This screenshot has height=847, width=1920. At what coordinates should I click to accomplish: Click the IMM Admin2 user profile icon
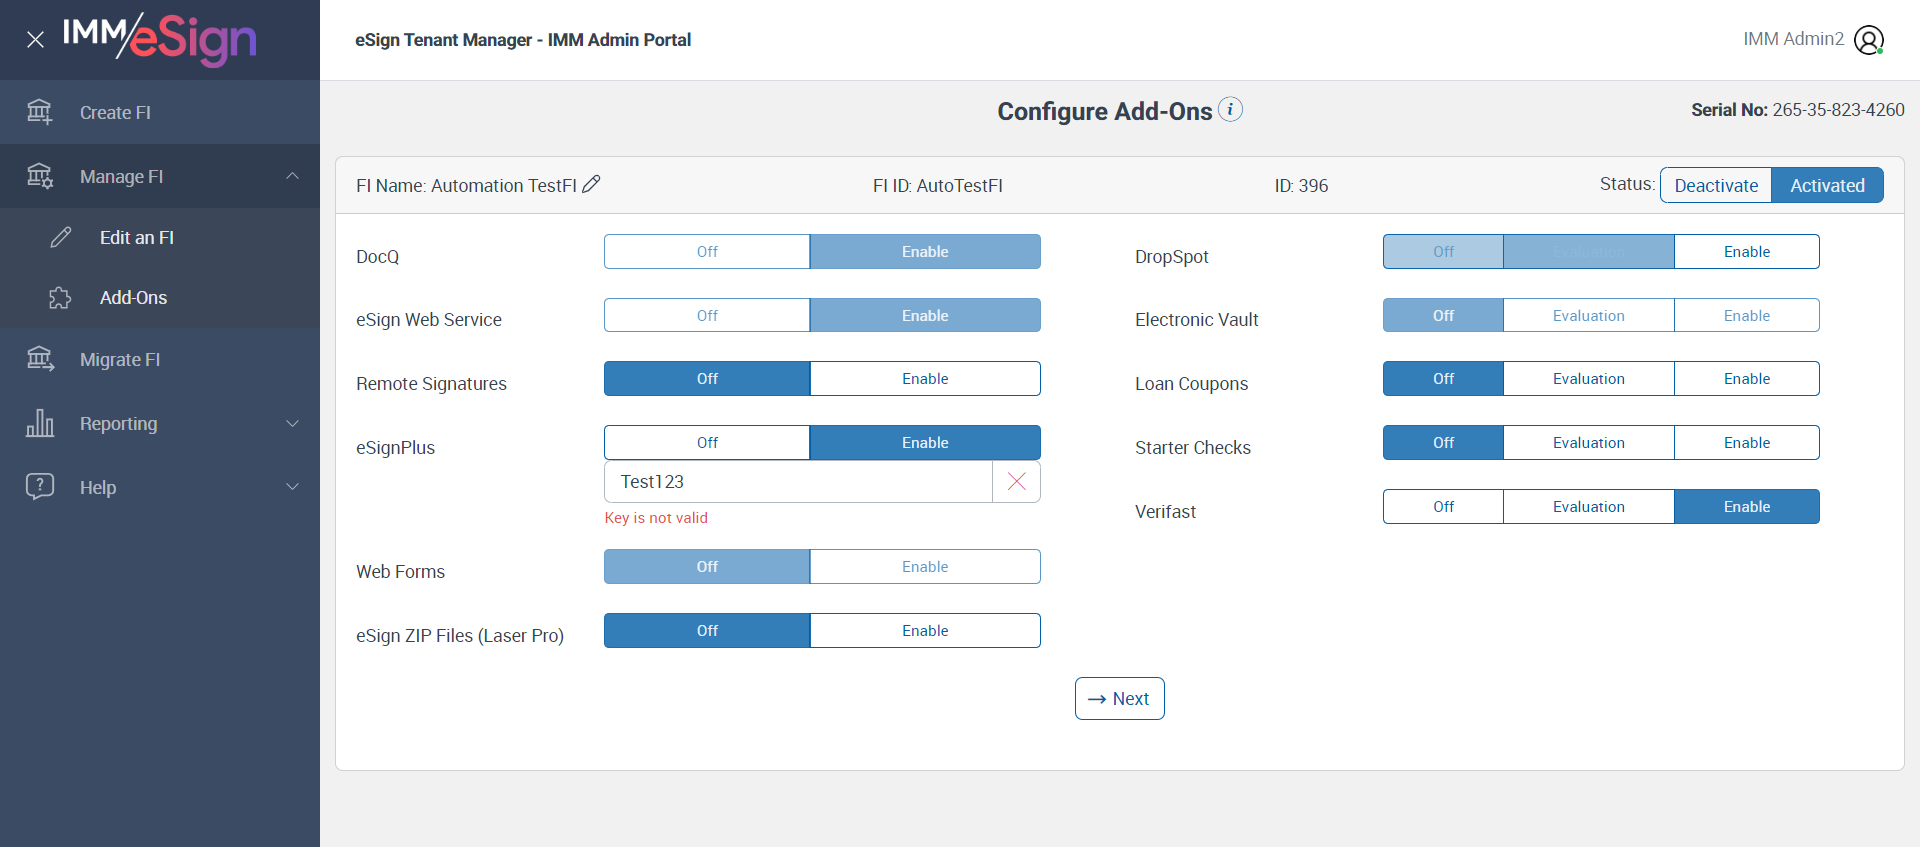click(1868, 40)
